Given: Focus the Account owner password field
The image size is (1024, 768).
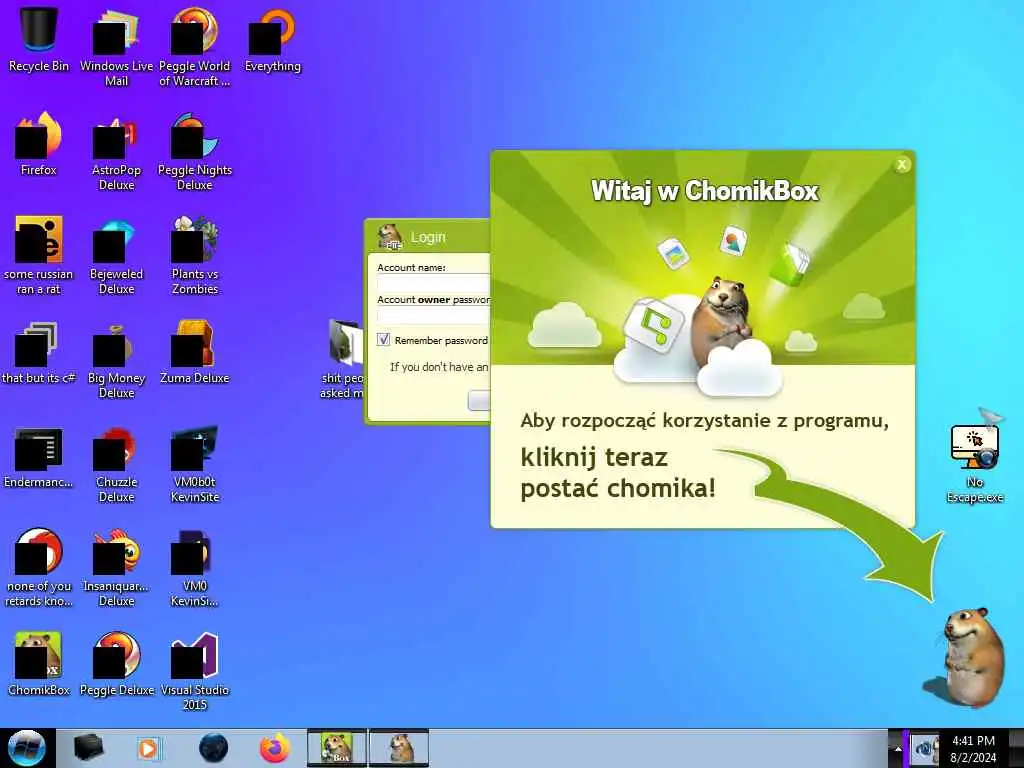Looking at the screenshot, I should point(434,315).
